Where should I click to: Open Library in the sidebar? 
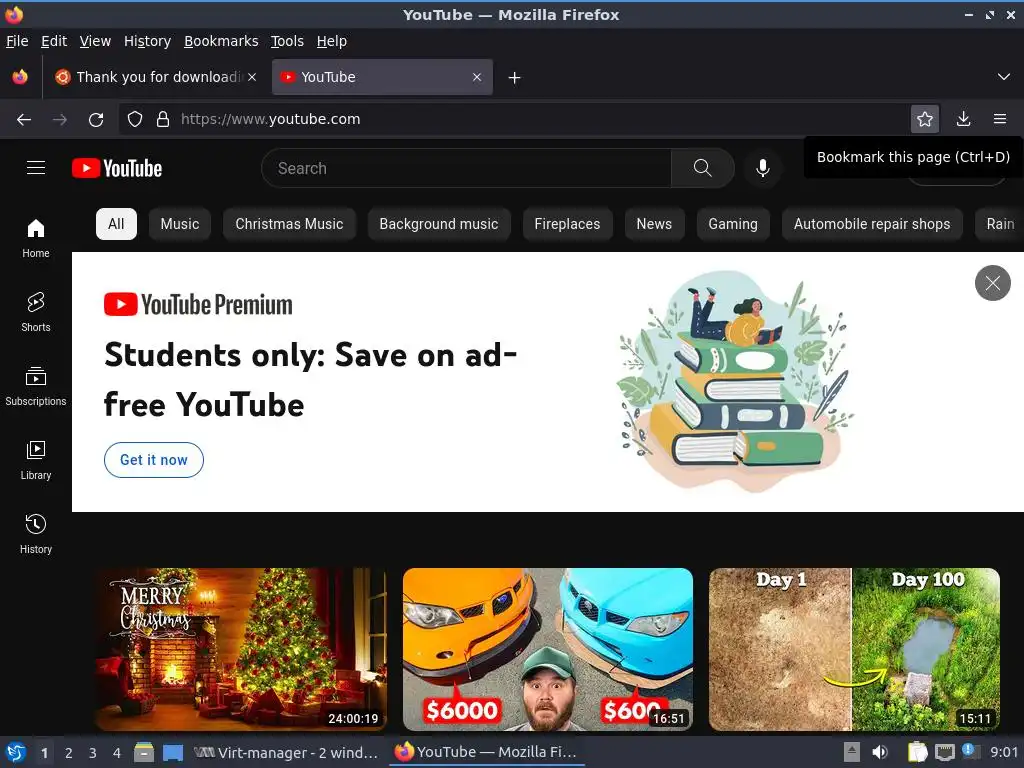pyautogui.click(x=36, y=460)
